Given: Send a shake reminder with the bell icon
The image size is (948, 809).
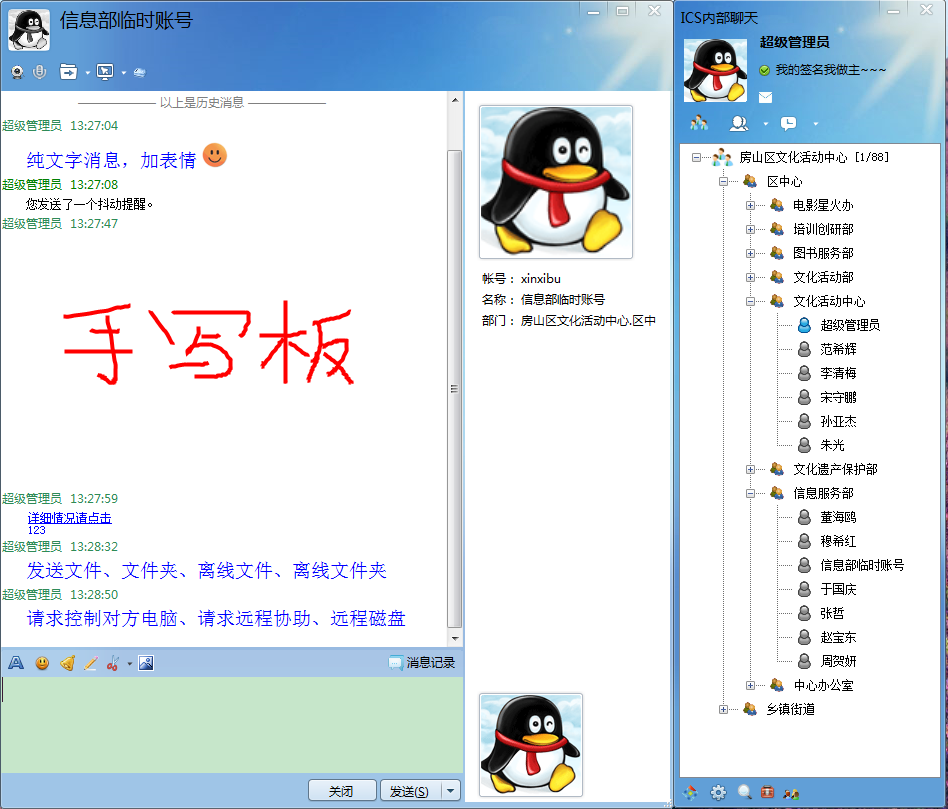Looking at the screenshot, I should (x=67, y=663).
